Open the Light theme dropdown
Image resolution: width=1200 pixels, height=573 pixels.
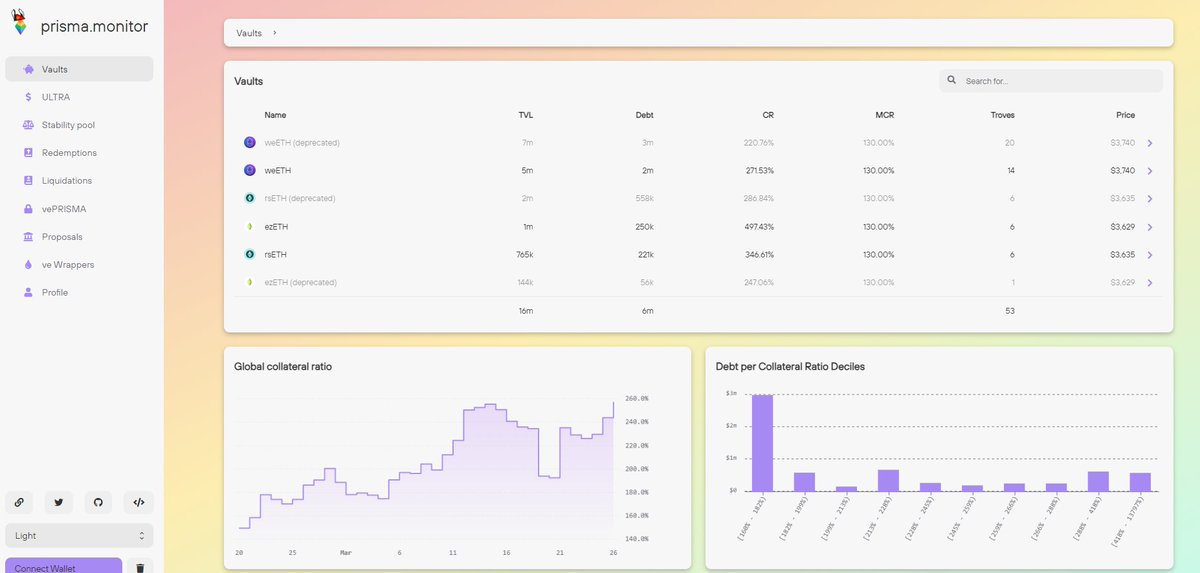point(79,536)
